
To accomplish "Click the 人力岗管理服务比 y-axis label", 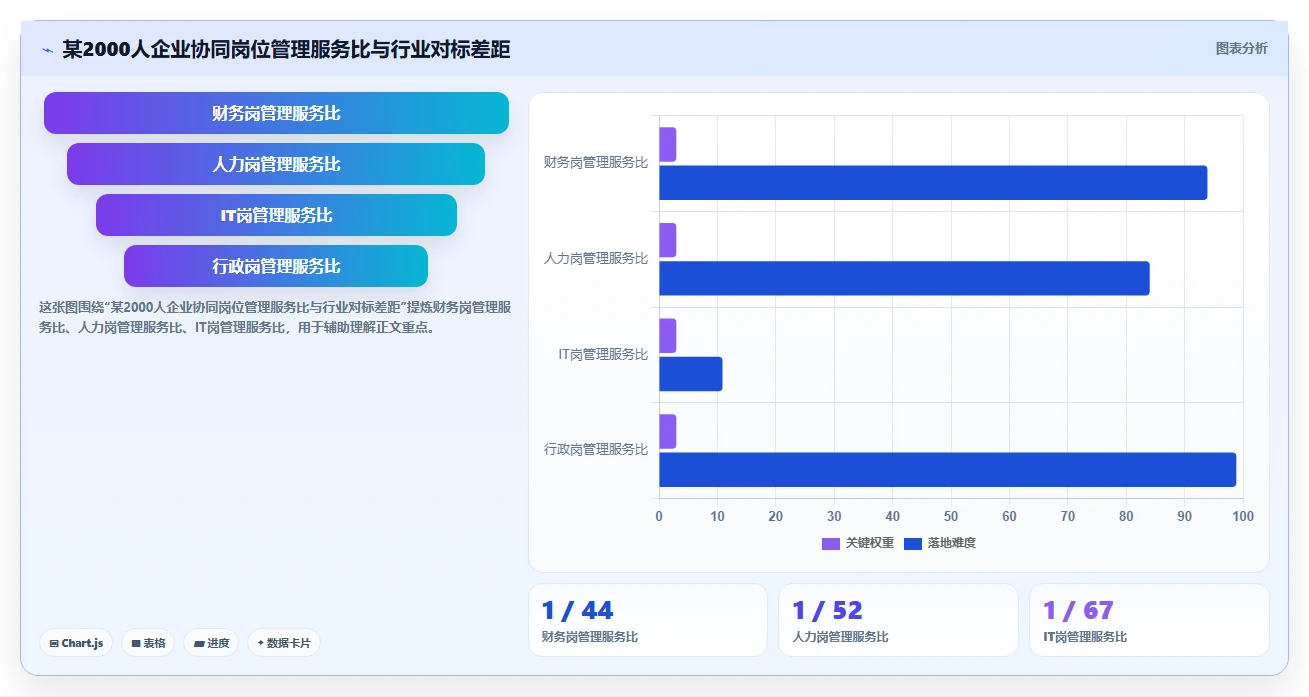I will pyautogui.click(x=596, y=258).
